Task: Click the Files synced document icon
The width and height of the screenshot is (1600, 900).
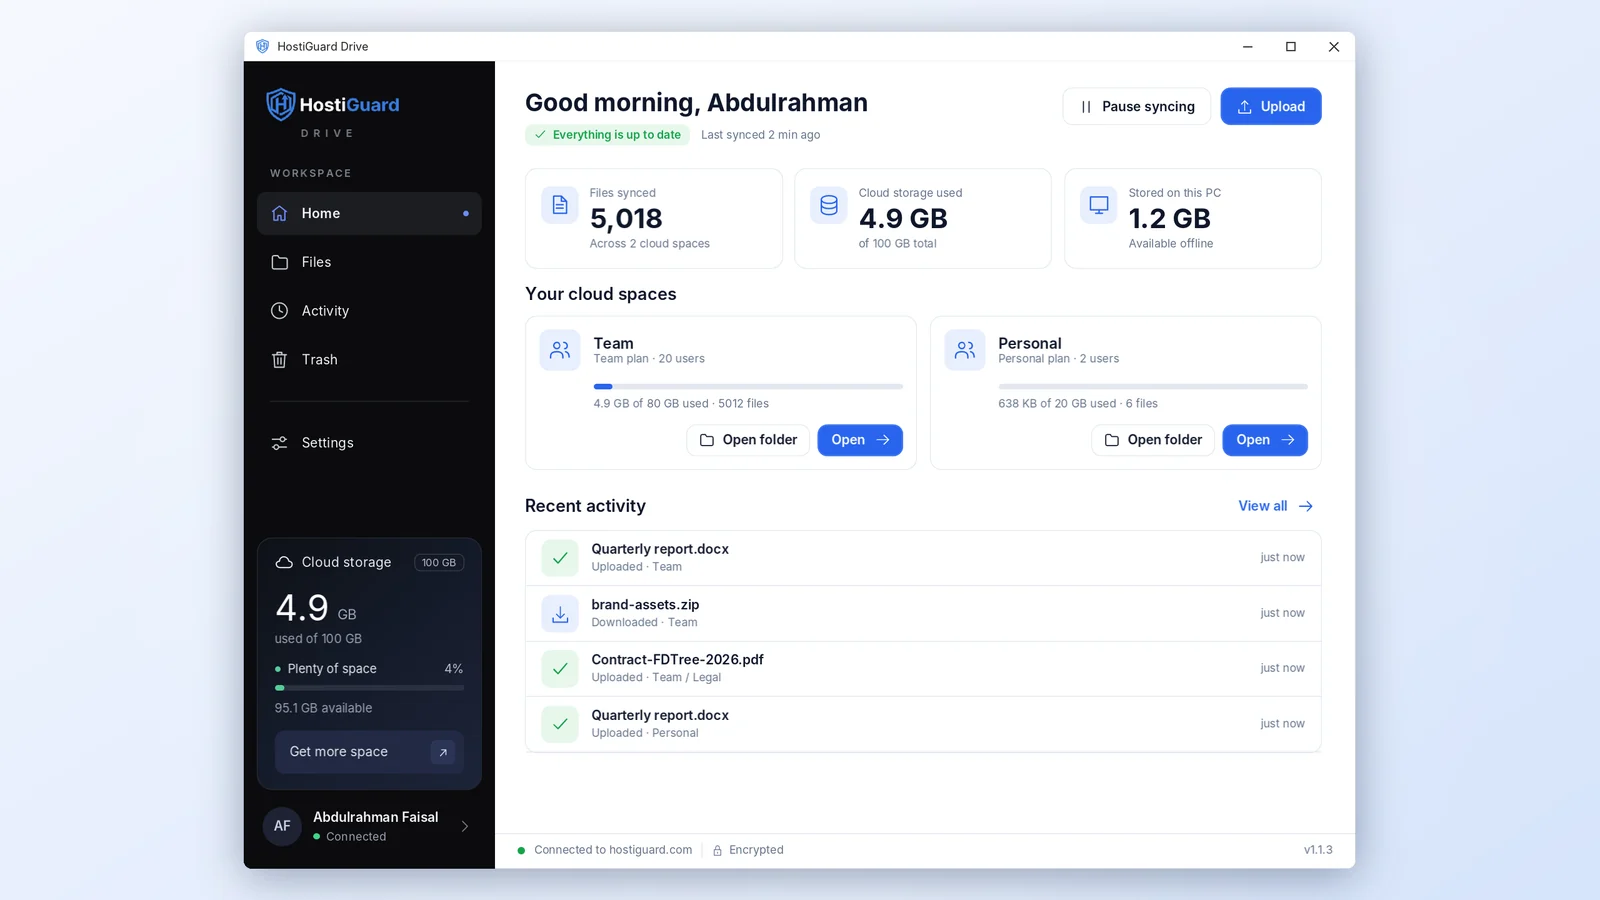Action: [x=560, y=205]
